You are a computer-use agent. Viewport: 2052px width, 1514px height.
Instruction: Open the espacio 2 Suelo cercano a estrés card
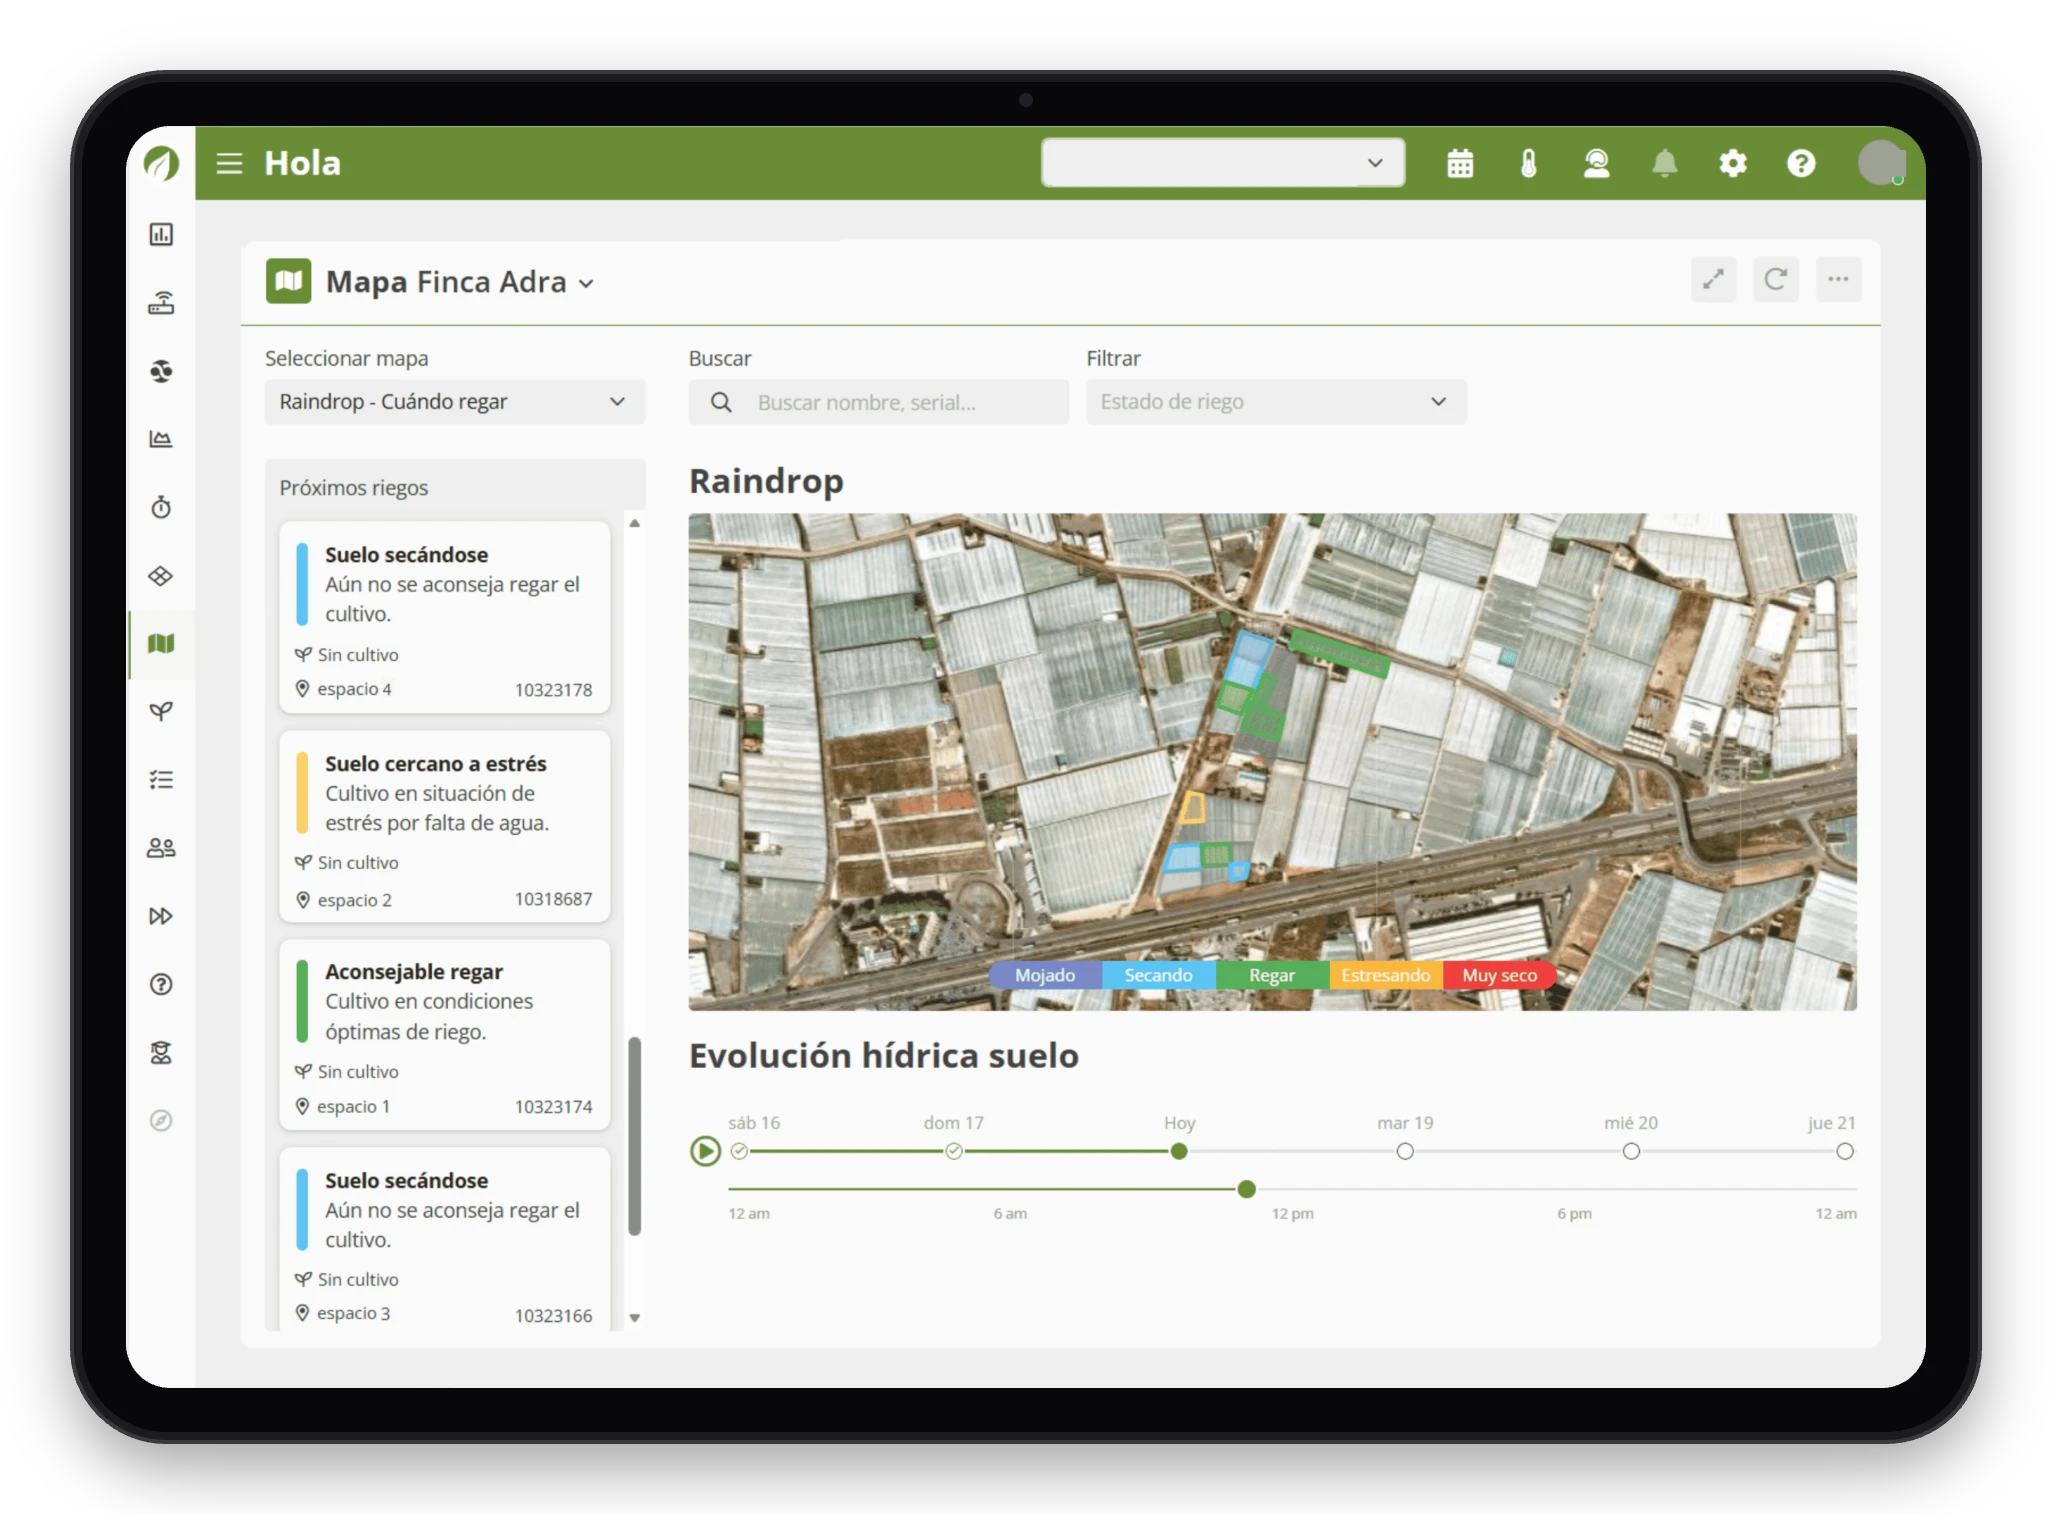pos(445,826)
